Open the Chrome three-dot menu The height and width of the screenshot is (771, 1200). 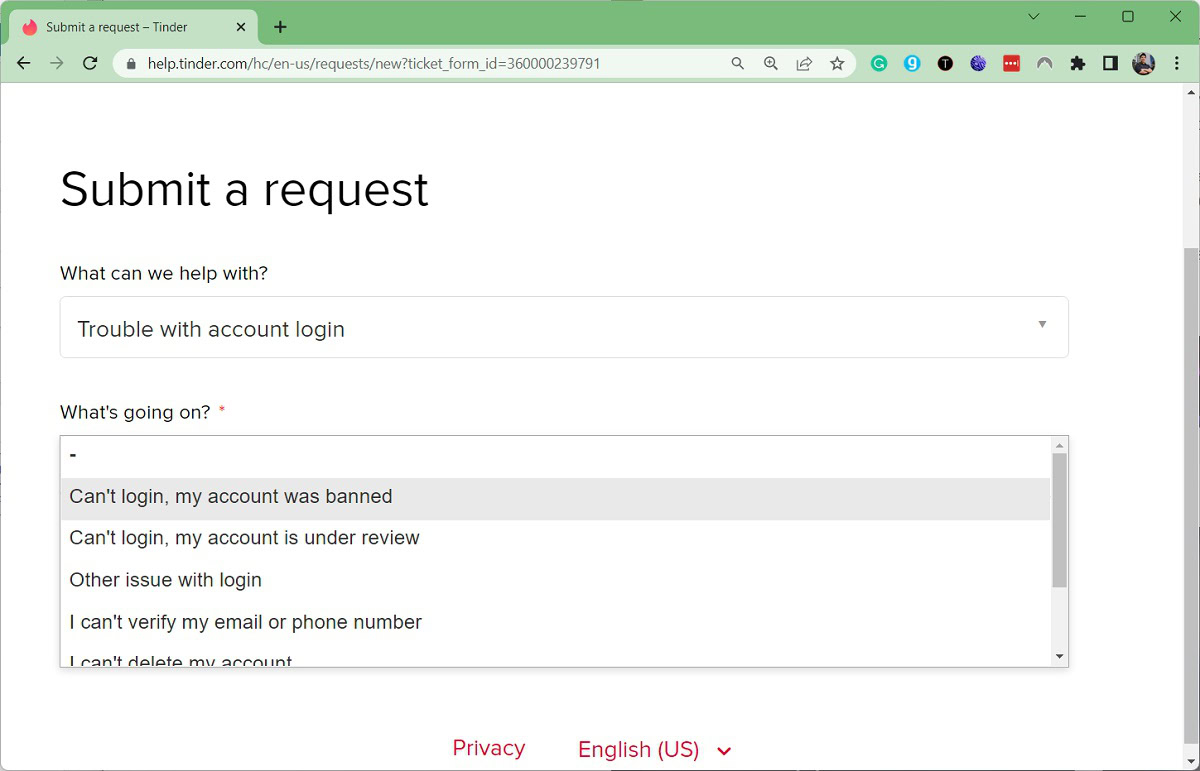click(x=1177, y=63)
